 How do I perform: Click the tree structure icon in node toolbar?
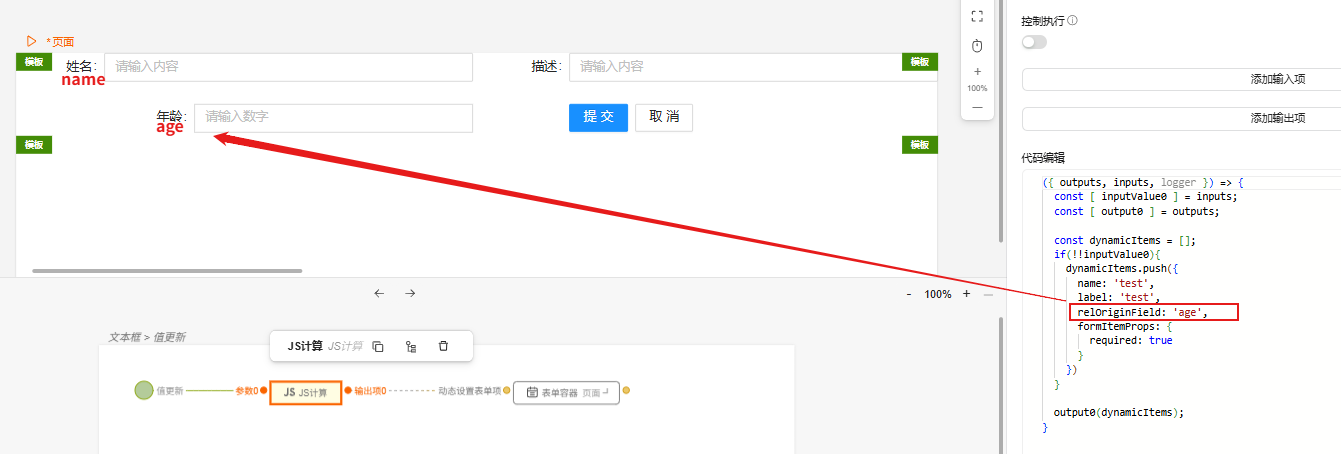coord(411,346)
